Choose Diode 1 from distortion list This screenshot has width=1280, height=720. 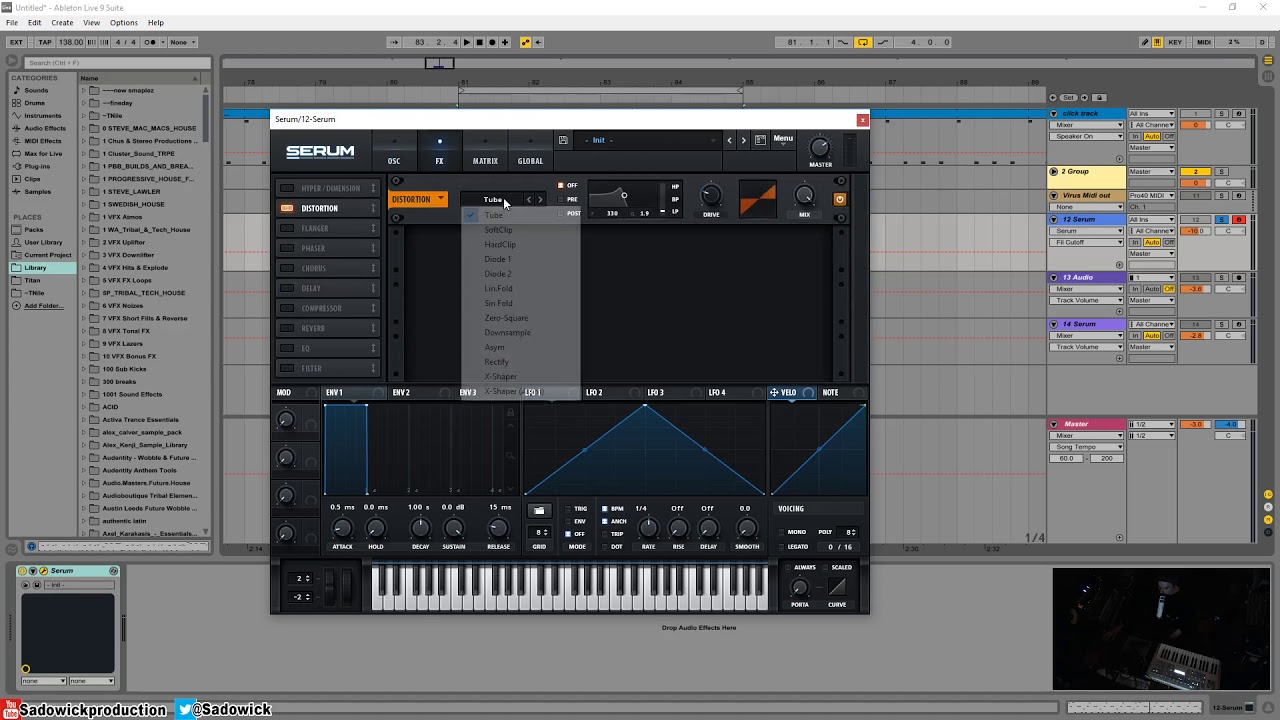pos(497,259)
